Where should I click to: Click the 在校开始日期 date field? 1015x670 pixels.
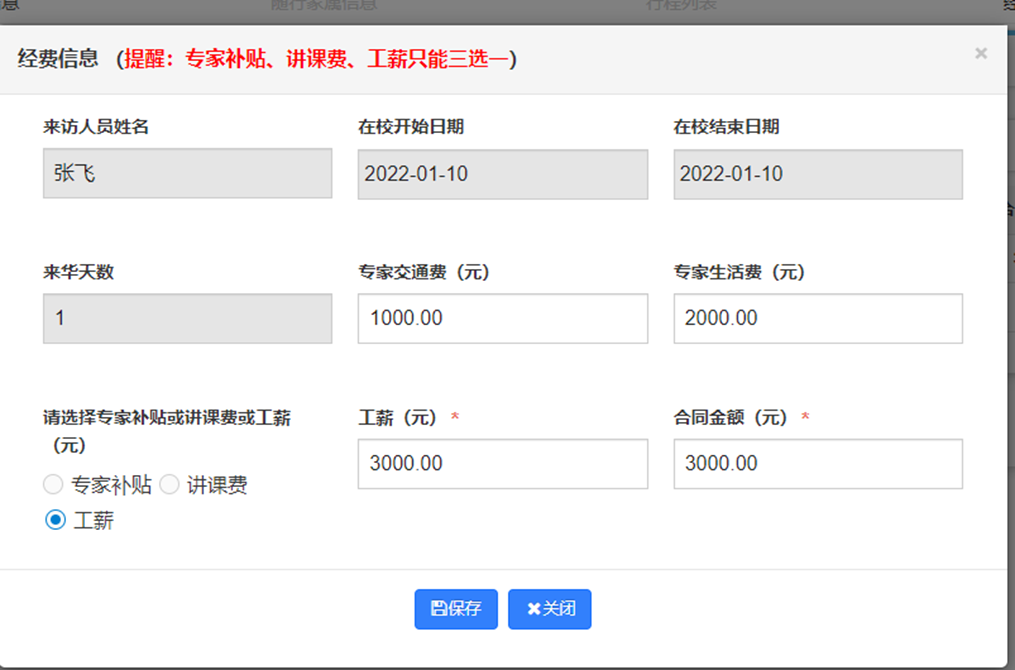coord(502,174)
